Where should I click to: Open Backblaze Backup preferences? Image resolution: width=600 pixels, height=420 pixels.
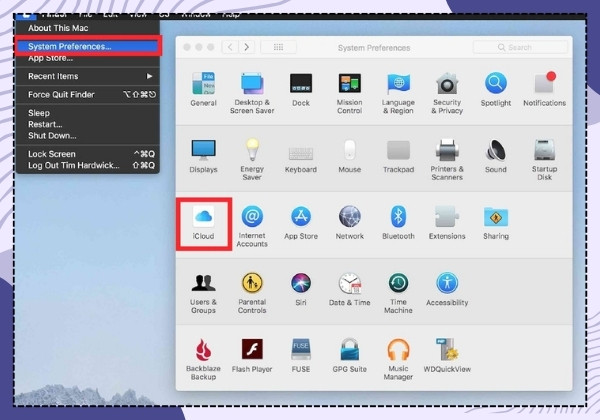pyautogui.click(x=203, y=360)
